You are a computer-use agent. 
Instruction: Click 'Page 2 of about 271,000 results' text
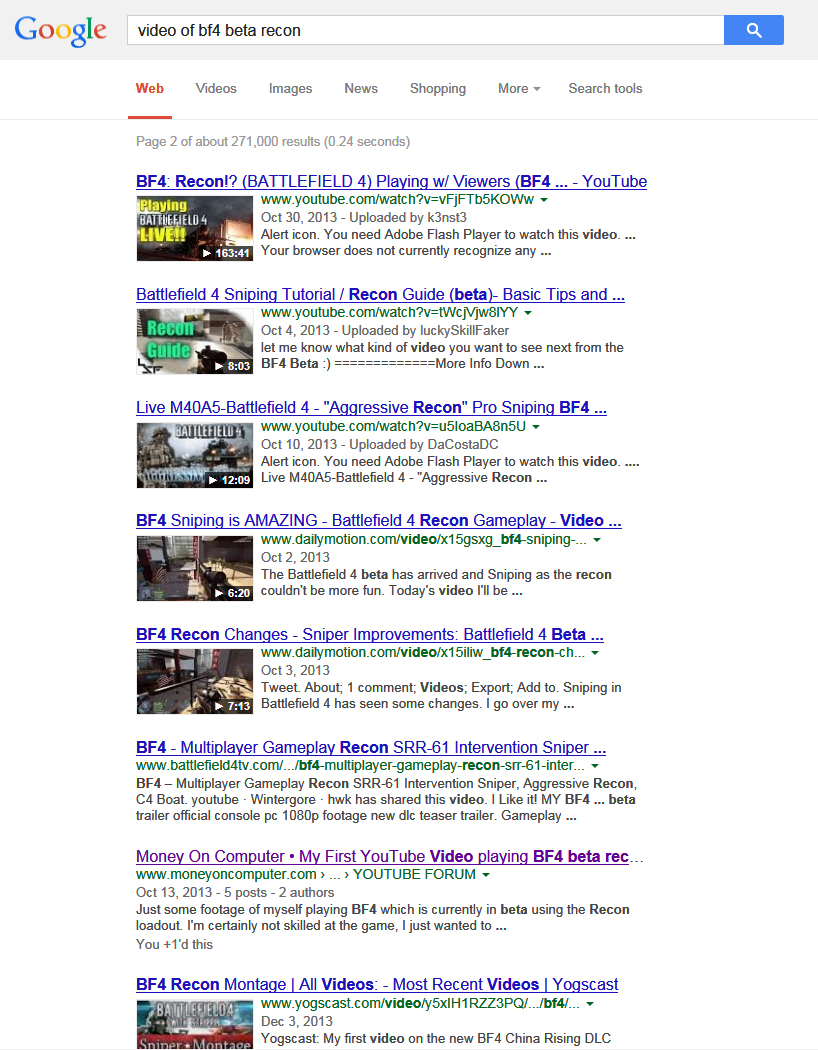[x=273, y=141]
